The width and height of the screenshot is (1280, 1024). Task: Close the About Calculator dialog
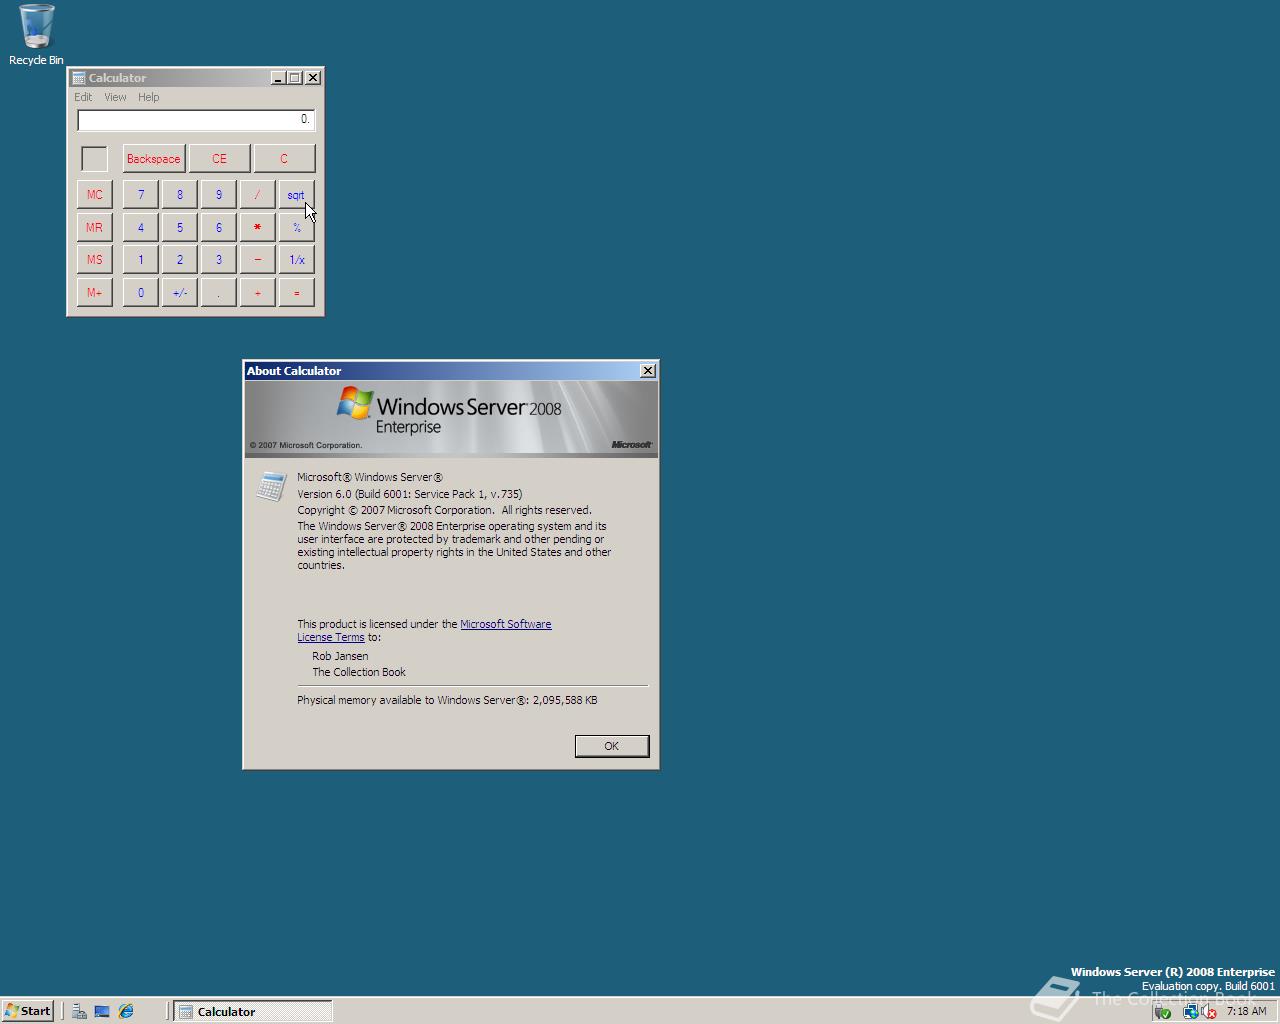tap(648, 371)
